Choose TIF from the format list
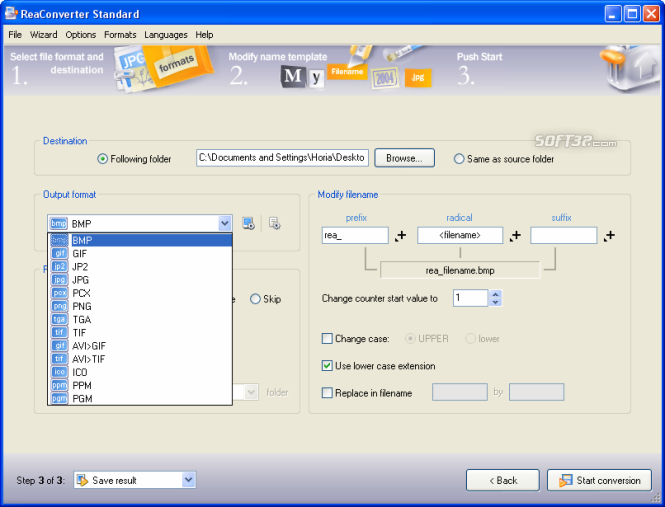The width and height of the screenshot is (665, 507). pyautogui.click(x=140, y=333)
